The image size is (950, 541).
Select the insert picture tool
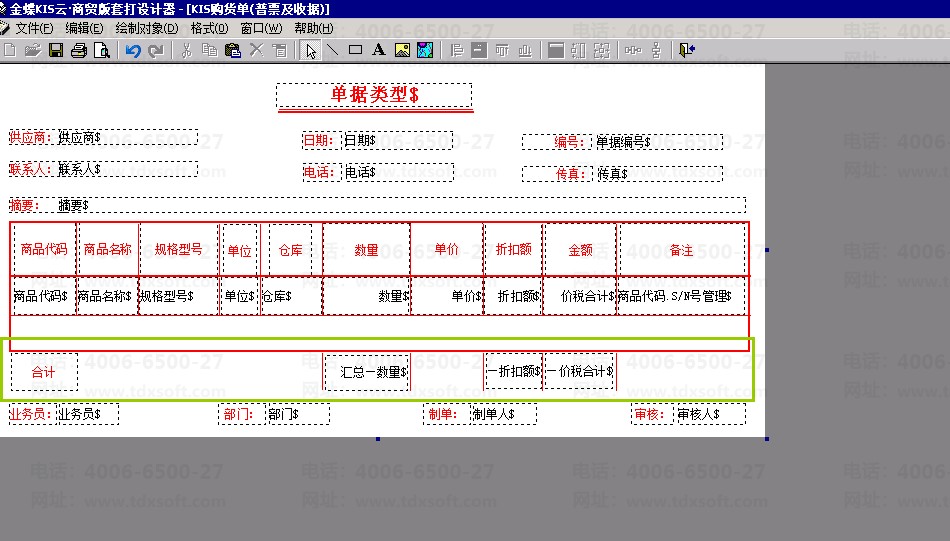pos(402,50)
